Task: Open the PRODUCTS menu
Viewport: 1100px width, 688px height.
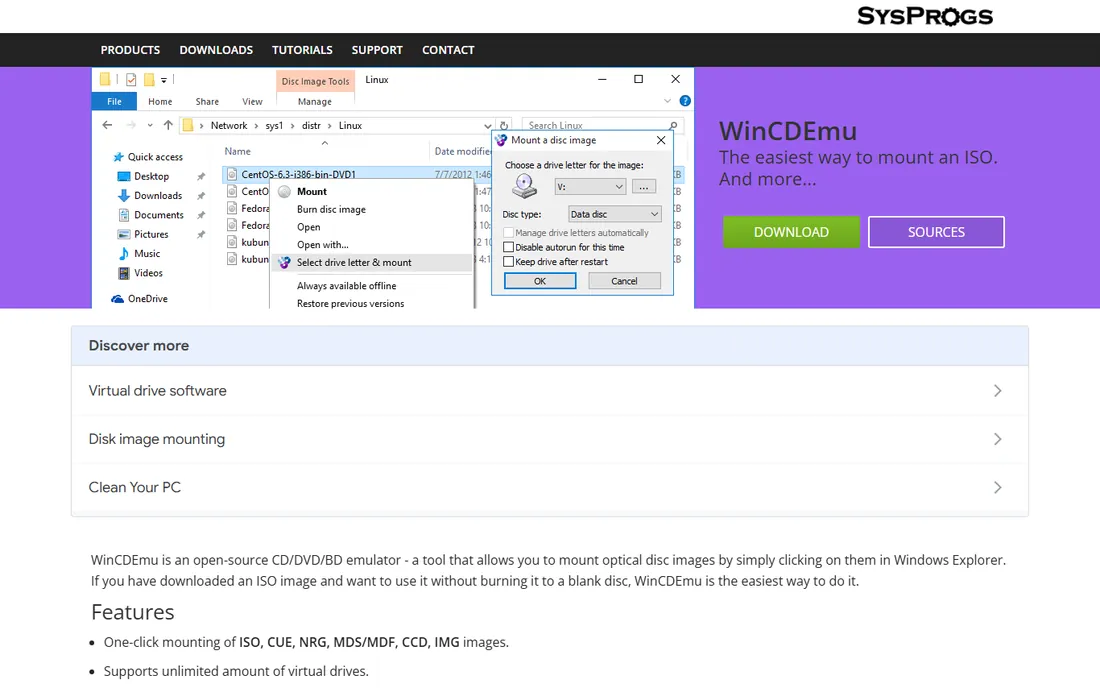Action: tap(130, 50)
